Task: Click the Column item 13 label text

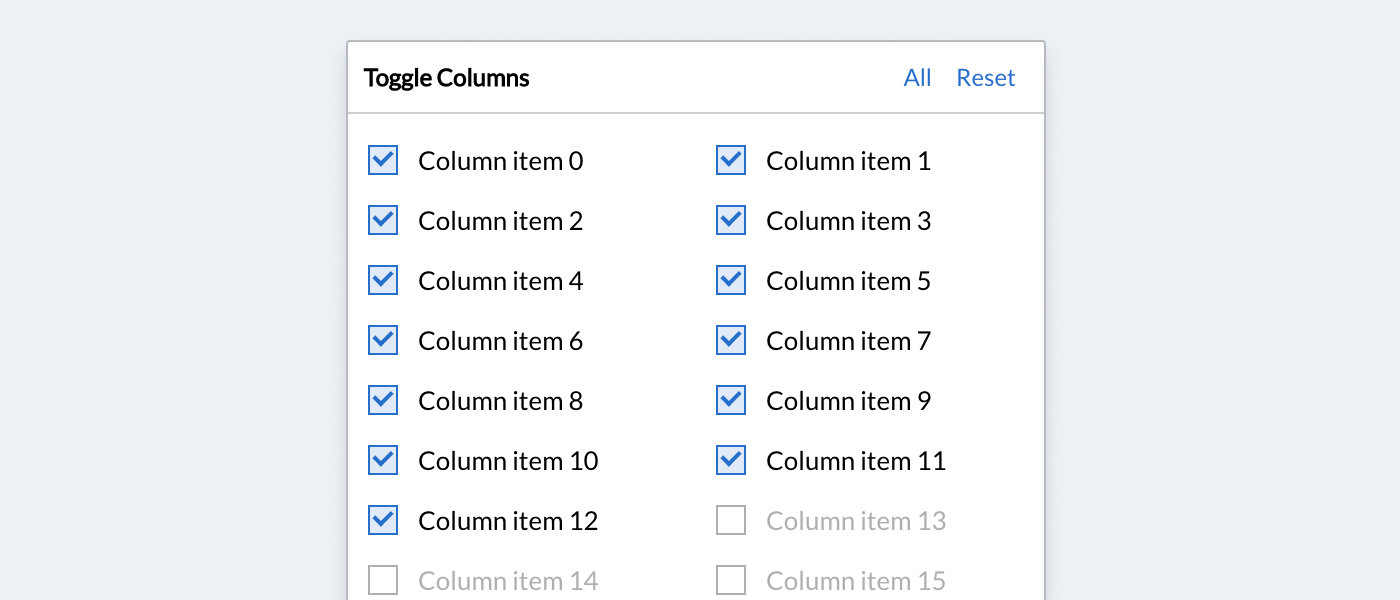Action: click(856, 521)
